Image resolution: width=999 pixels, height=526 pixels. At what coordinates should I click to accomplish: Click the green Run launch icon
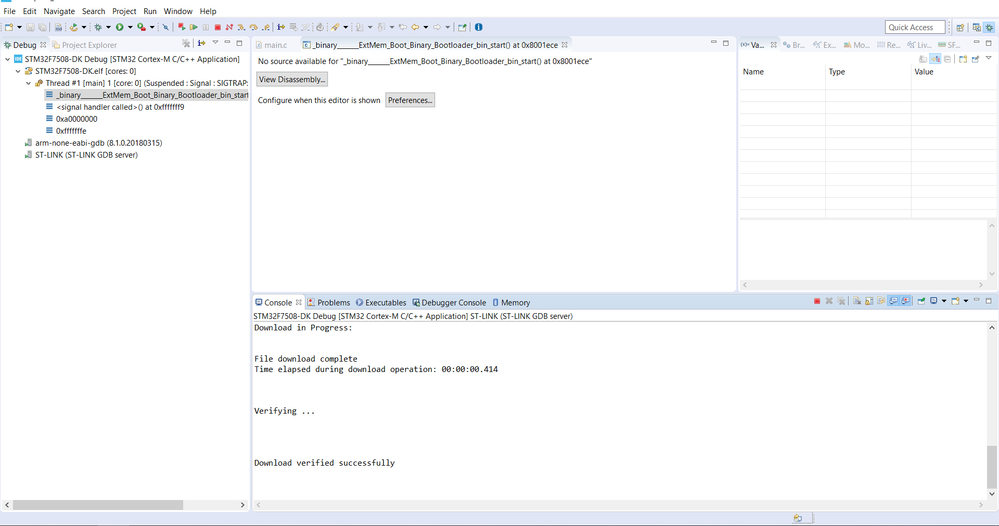[119, 27]
